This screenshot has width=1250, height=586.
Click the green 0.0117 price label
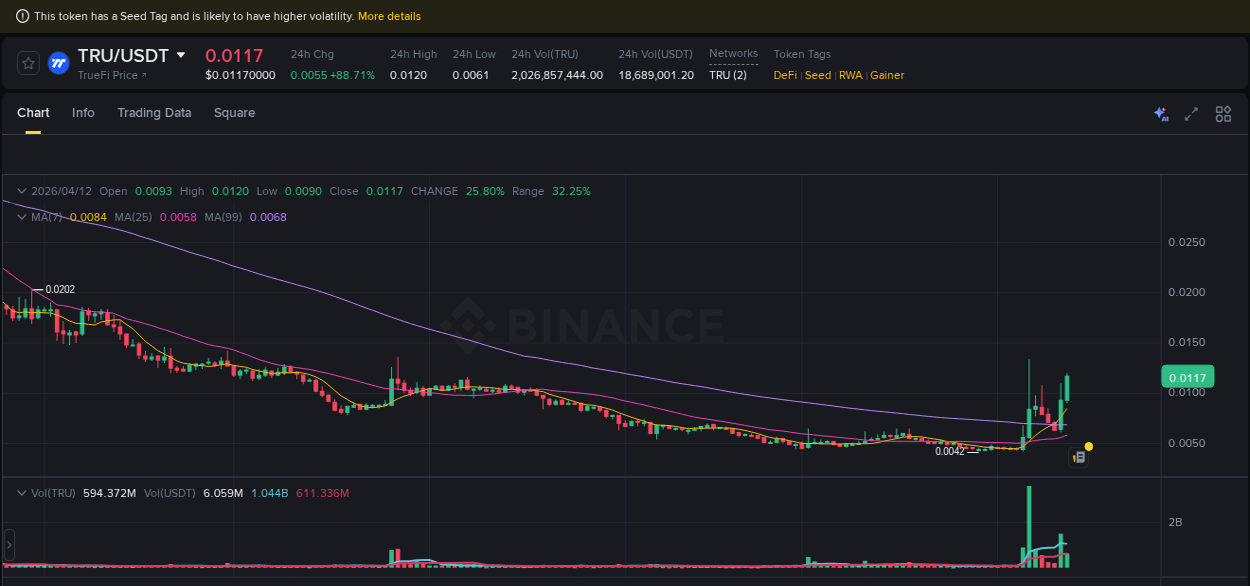point(1187,377)
